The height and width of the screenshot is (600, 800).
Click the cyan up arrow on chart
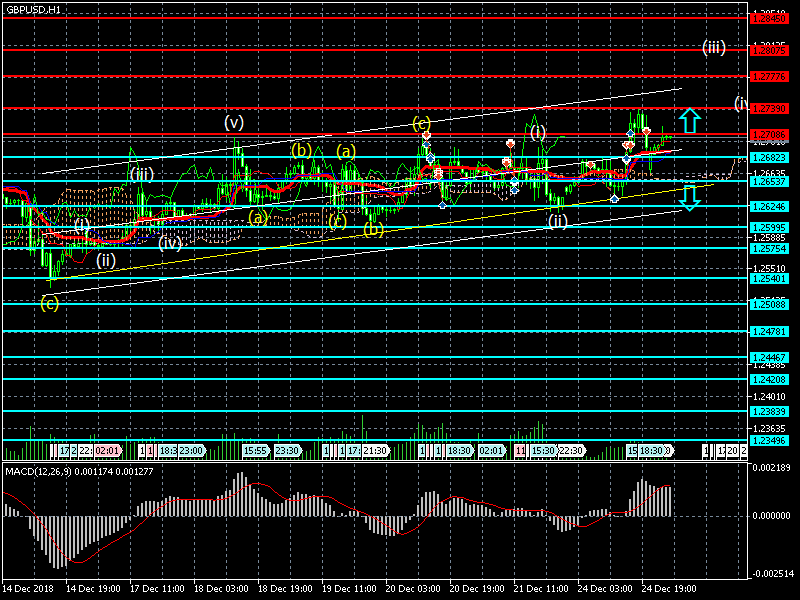689,121
